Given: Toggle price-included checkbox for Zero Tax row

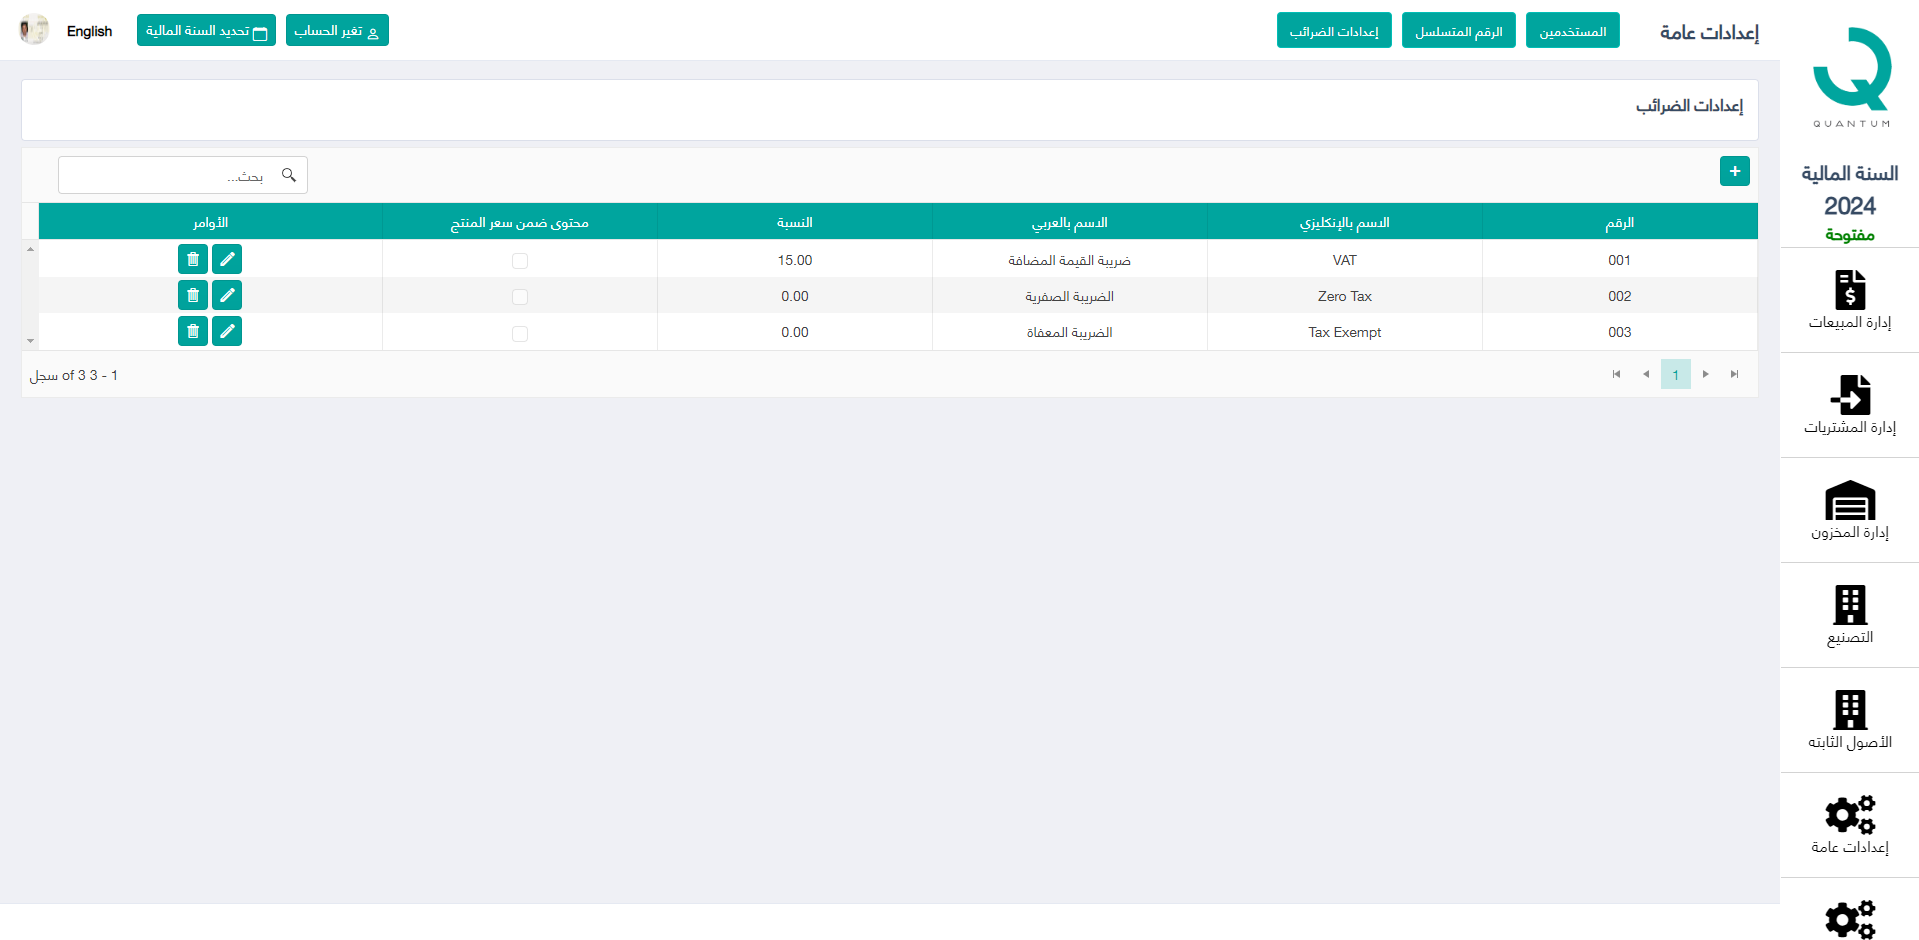Looking at the screenshot, I should (x=520, y=297).
